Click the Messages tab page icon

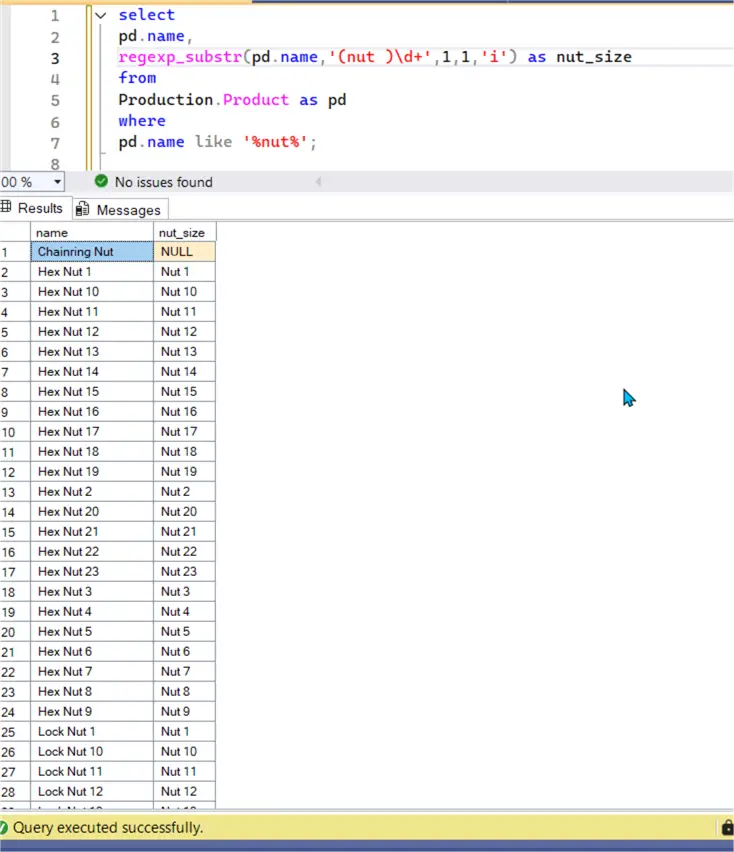point(83,209)
